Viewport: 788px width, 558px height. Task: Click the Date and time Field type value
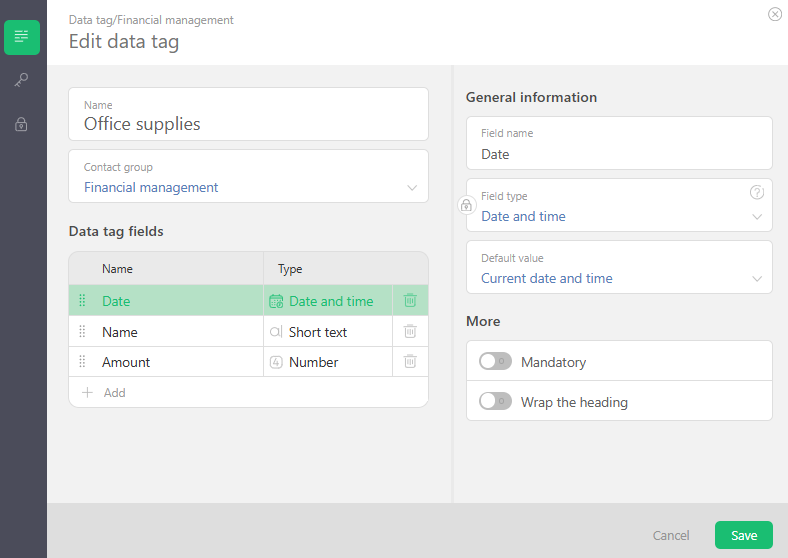523,216
